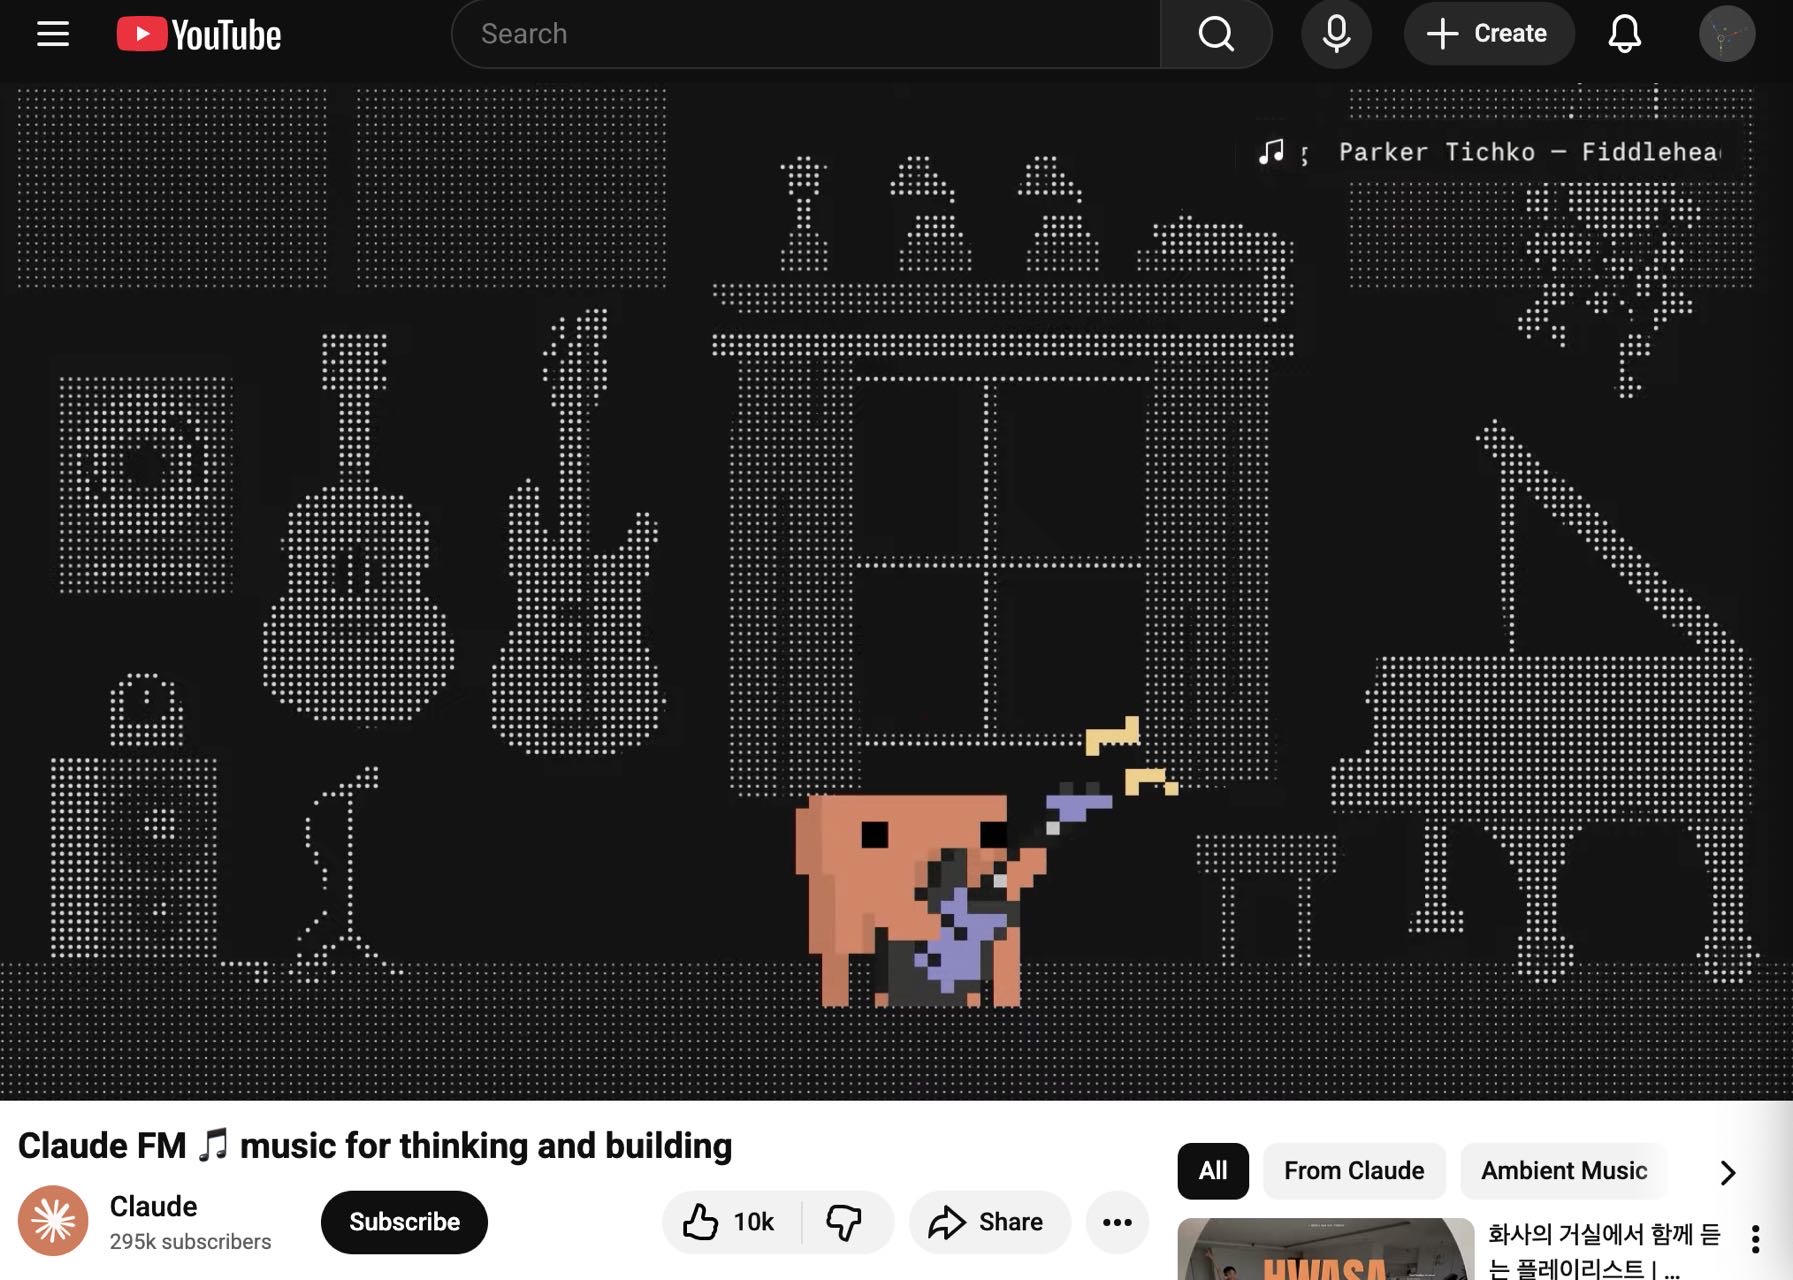Open account avatar menu
Viewport: 1793px width, 1280px height.
click(x=1727, y=34)
